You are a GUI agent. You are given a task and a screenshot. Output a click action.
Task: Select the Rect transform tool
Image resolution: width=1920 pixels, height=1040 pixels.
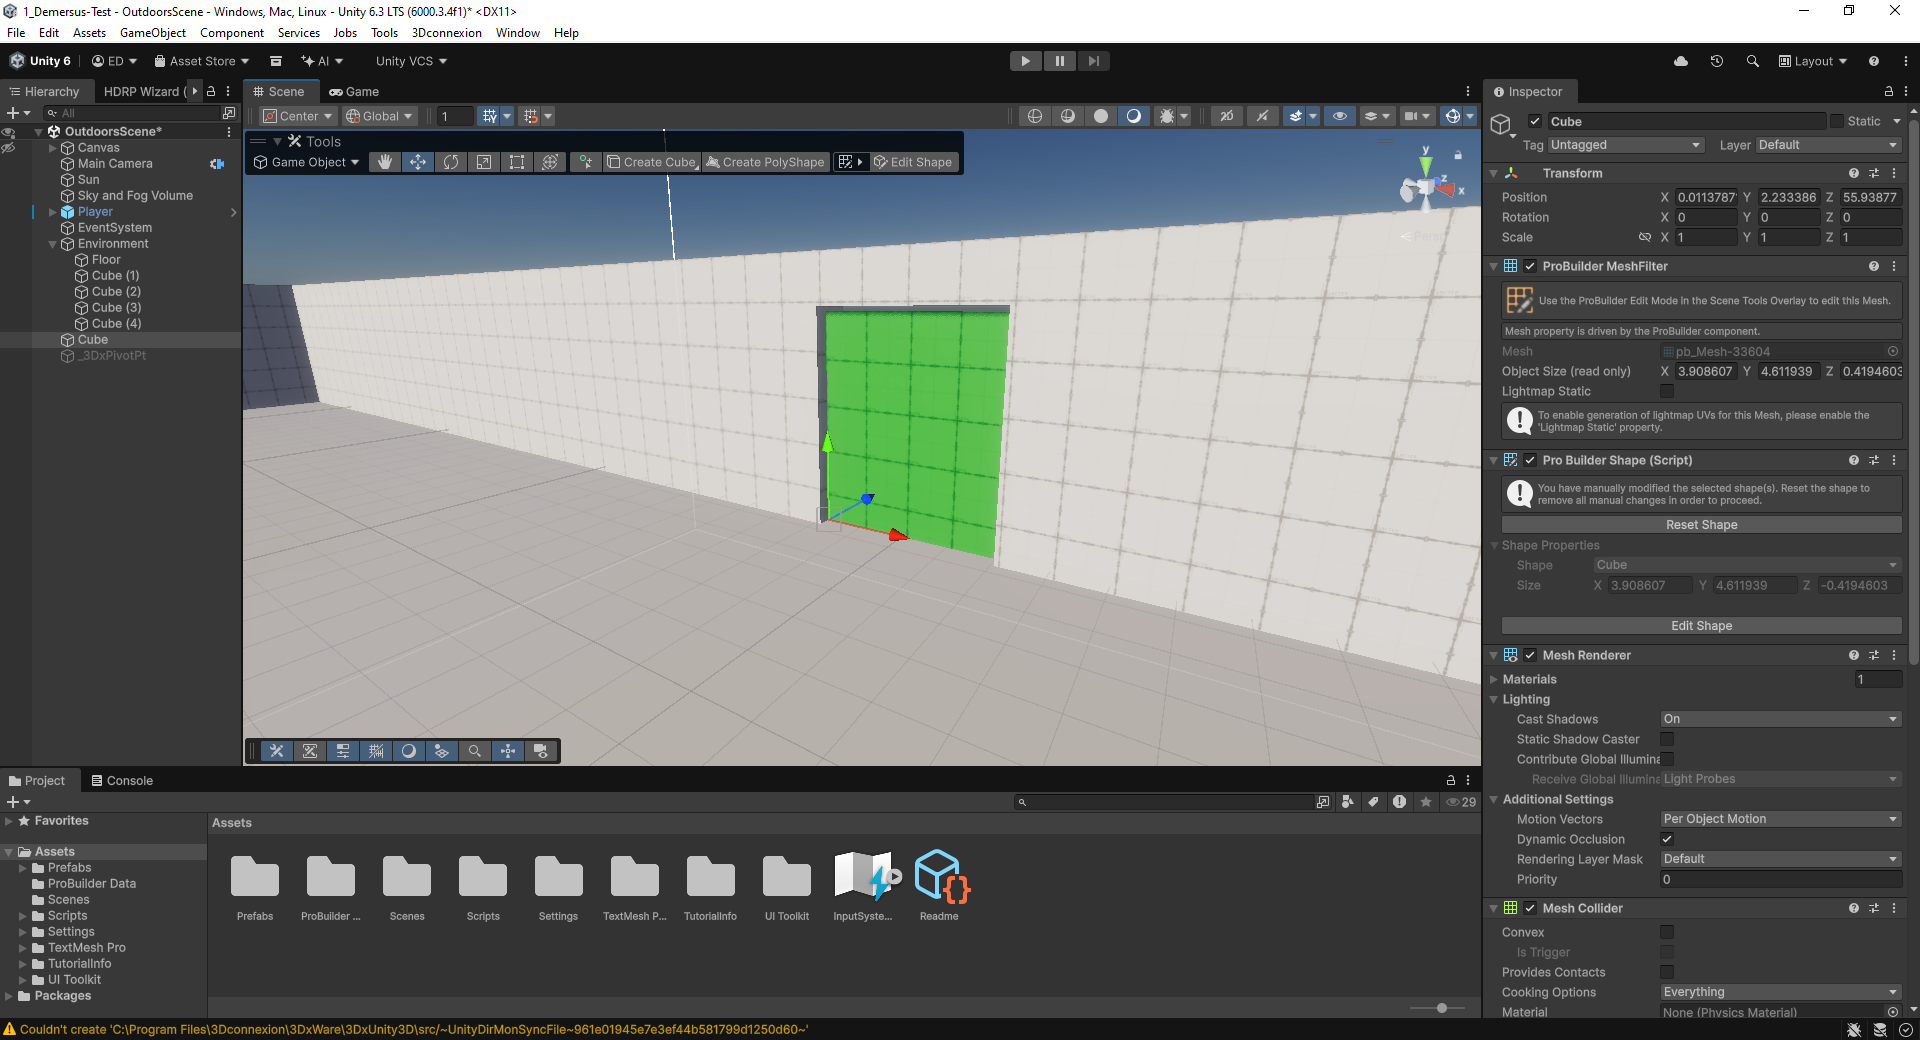517,162
